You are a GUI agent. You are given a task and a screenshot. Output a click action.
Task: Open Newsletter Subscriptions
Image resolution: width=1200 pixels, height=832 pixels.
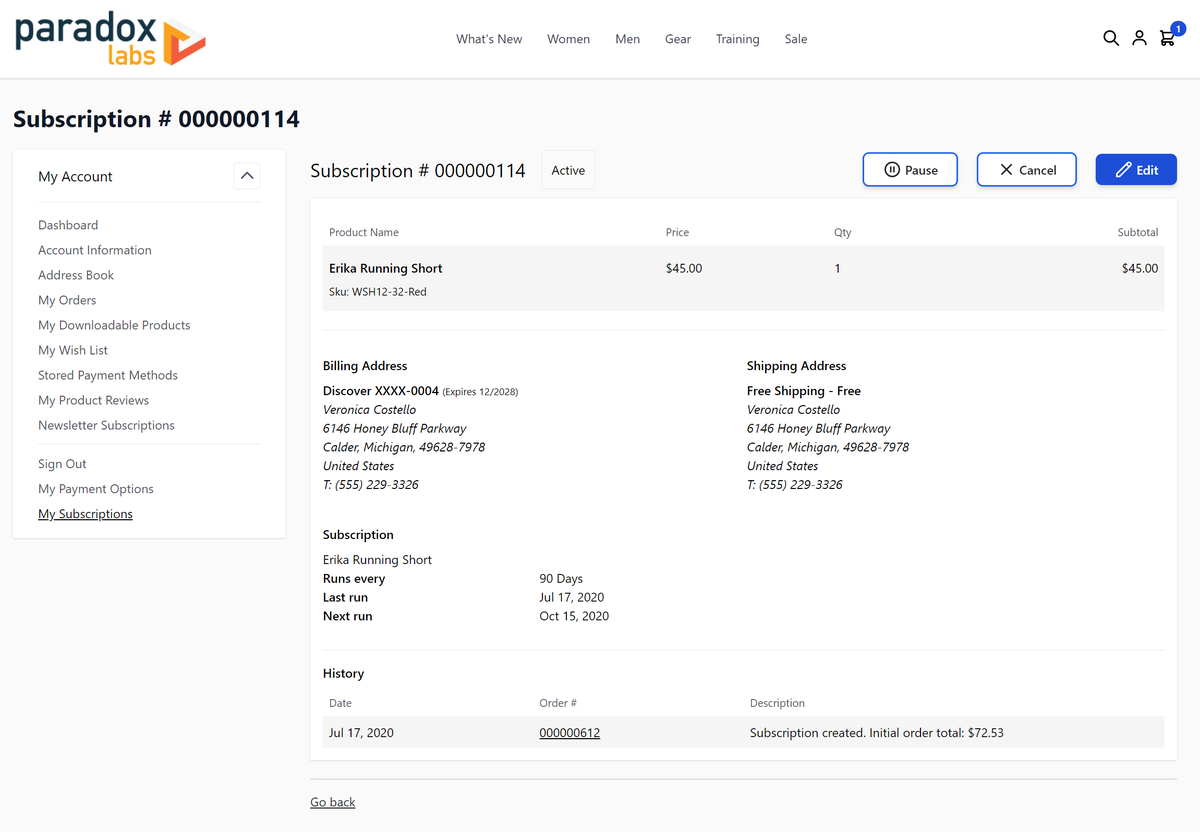click(x=106, y=425)
